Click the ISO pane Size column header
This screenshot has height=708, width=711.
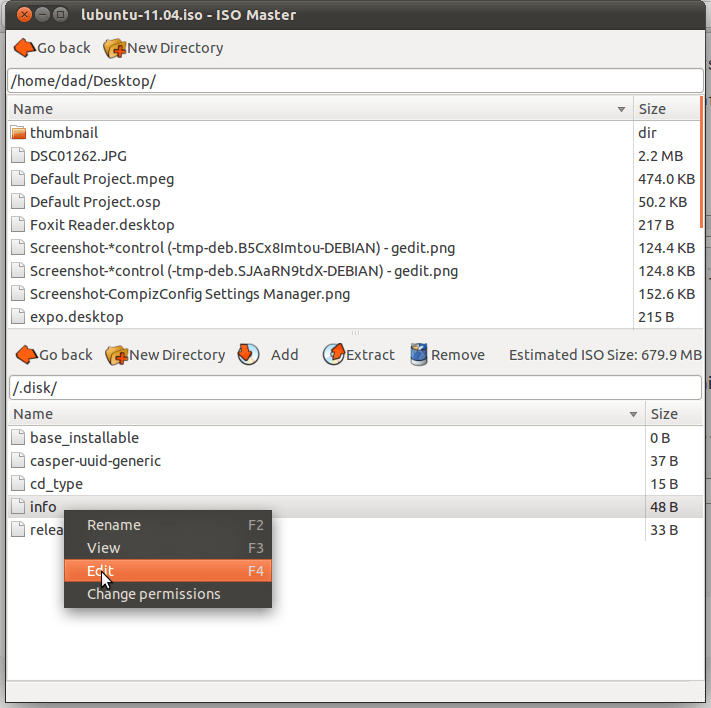click(x=674, y=414)
